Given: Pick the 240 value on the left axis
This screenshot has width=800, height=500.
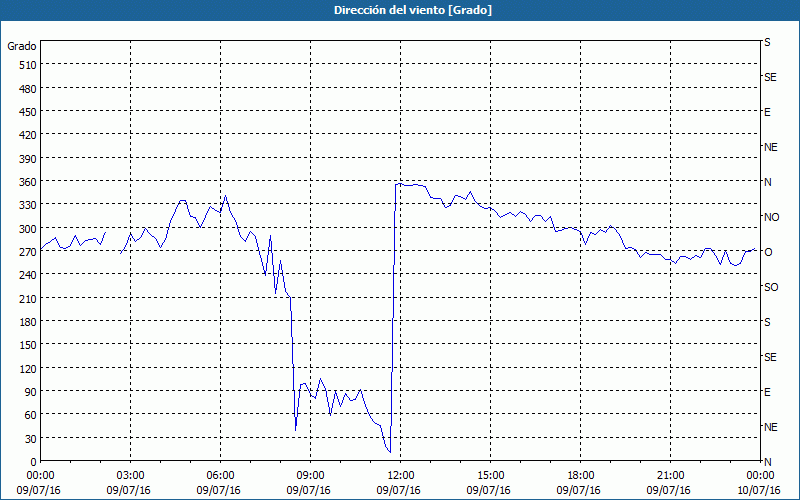Looking at the screenshot, I should pos(29,275).
